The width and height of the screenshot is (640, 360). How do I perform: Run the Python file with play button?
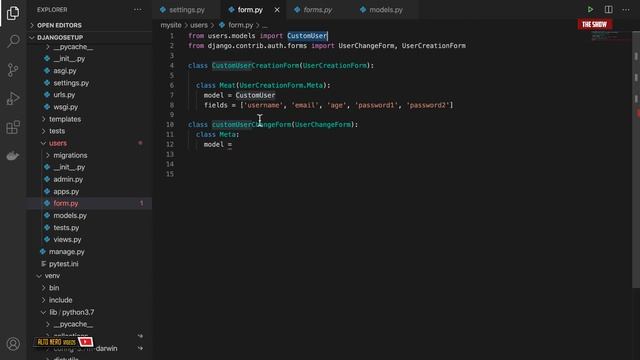[x=590, y=9]
